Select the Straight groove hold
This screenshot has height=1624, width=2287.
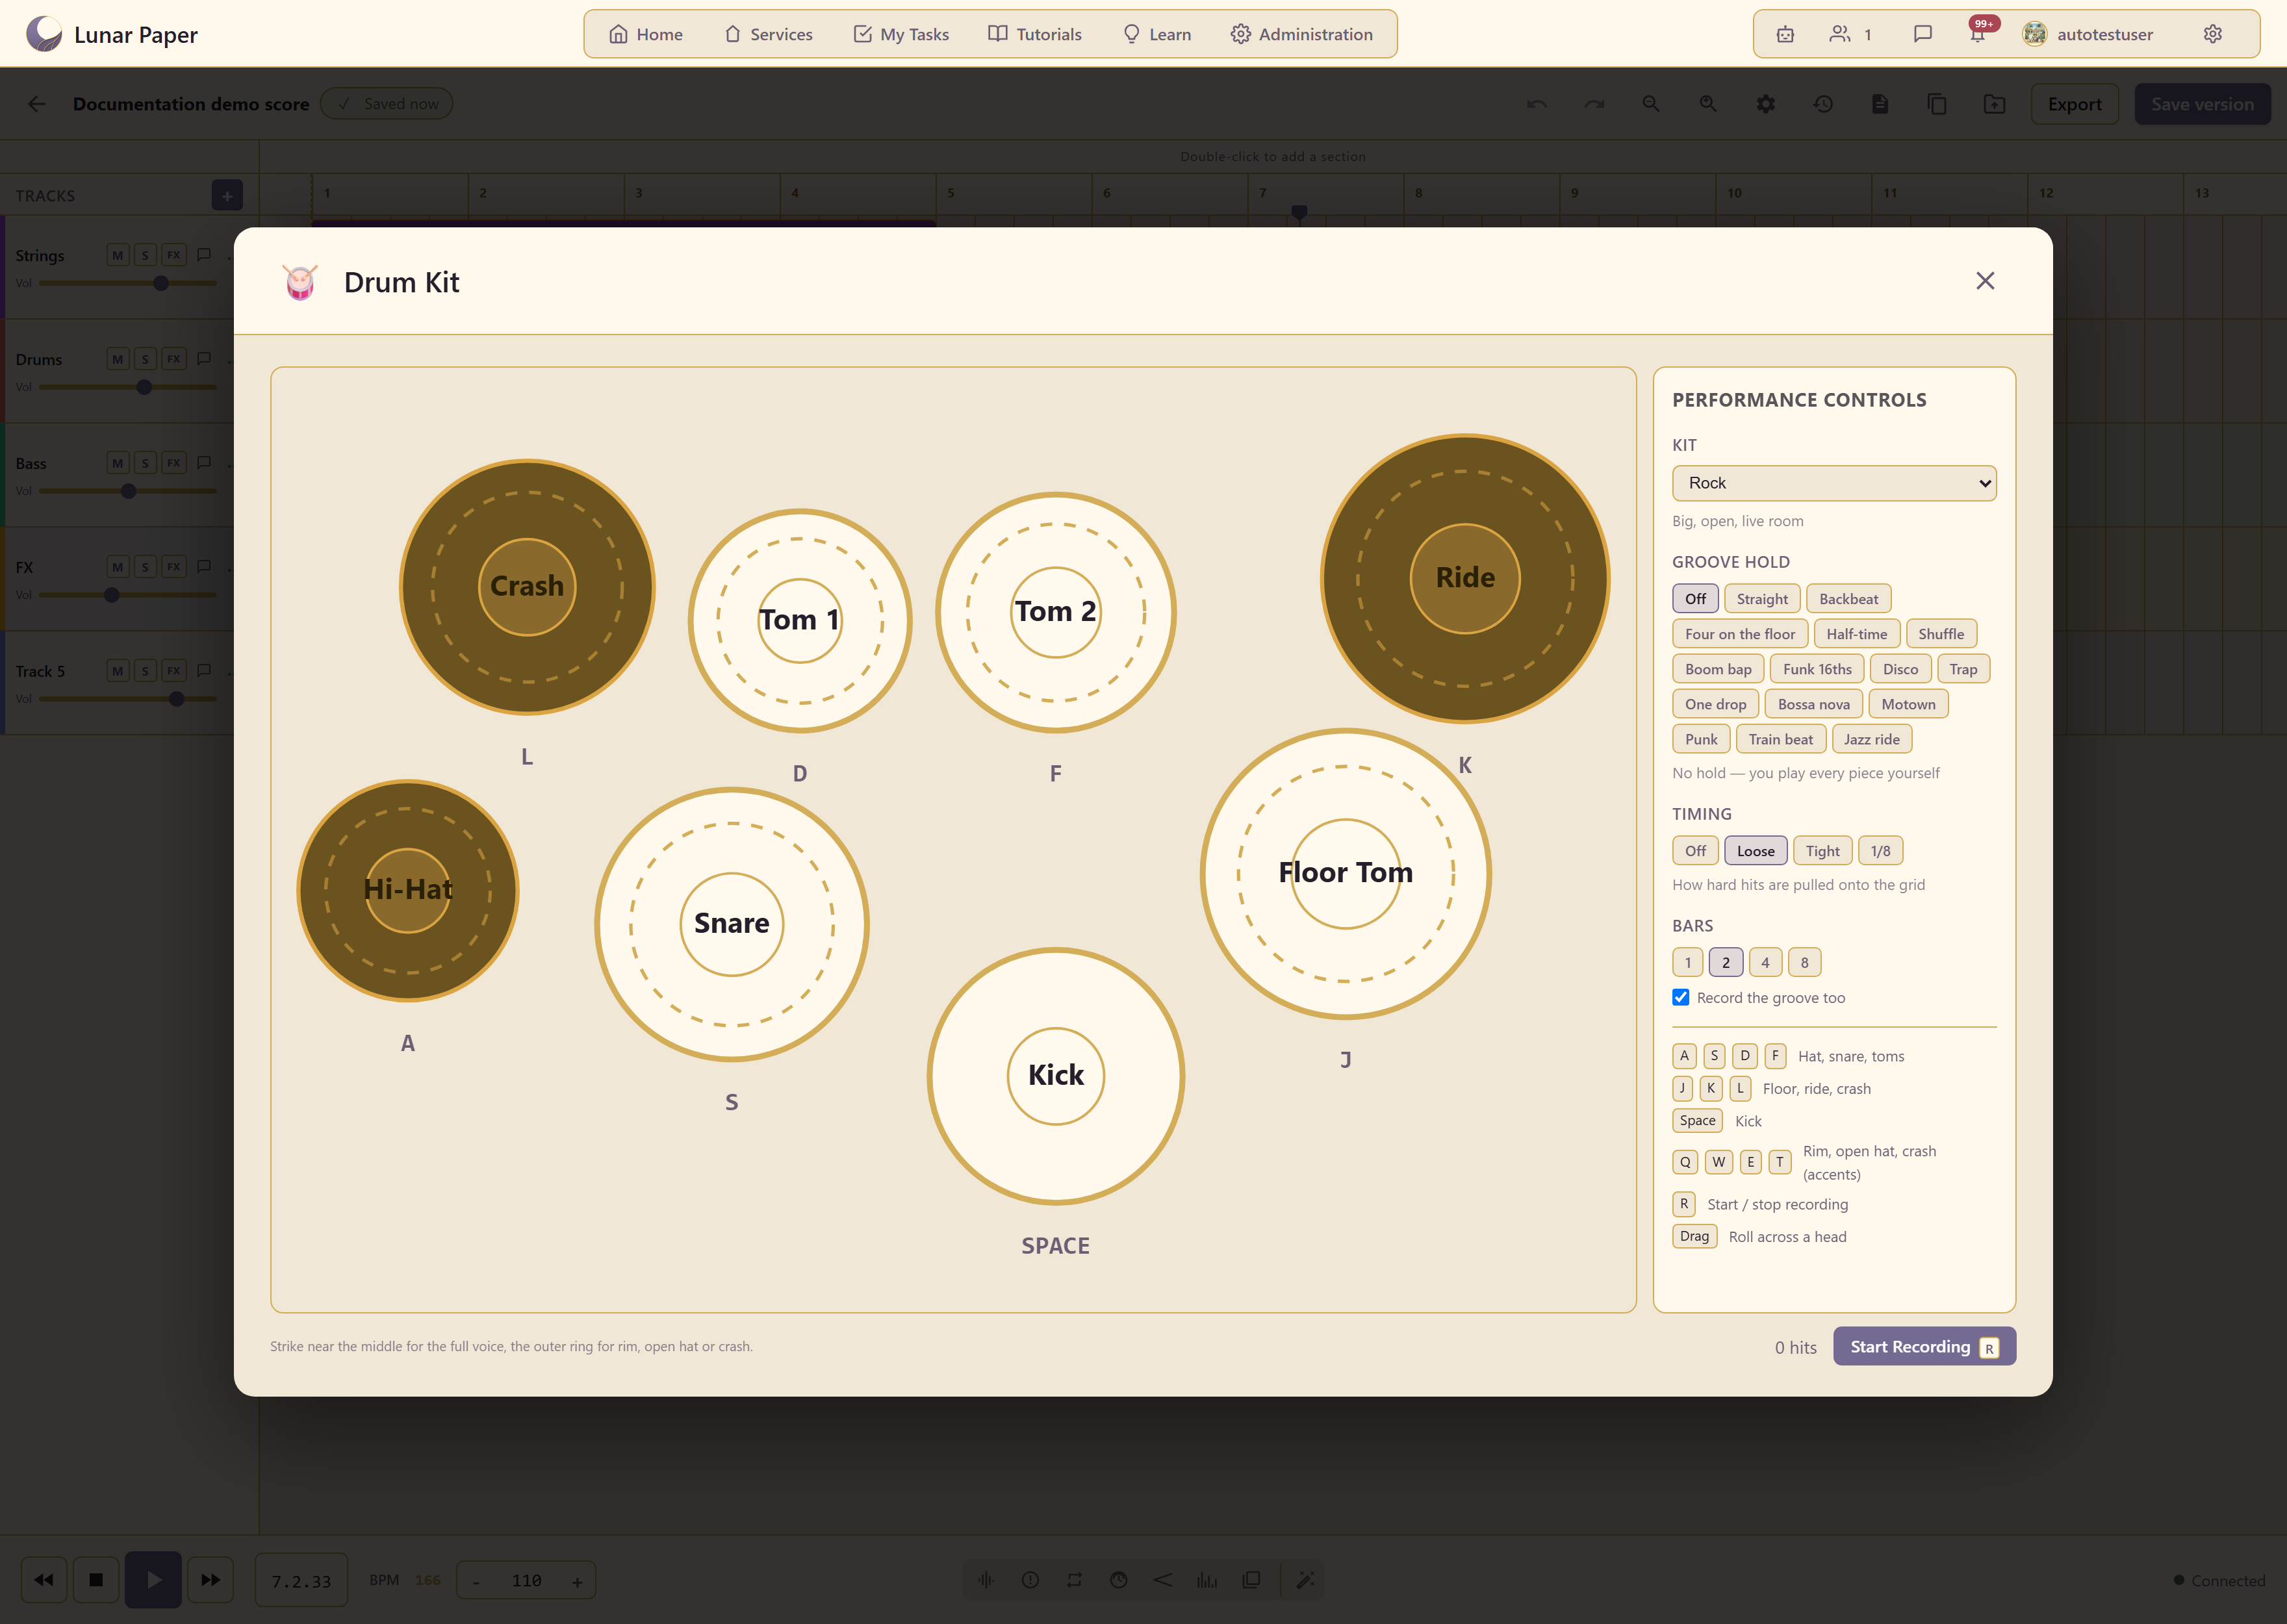[1761, 599]
